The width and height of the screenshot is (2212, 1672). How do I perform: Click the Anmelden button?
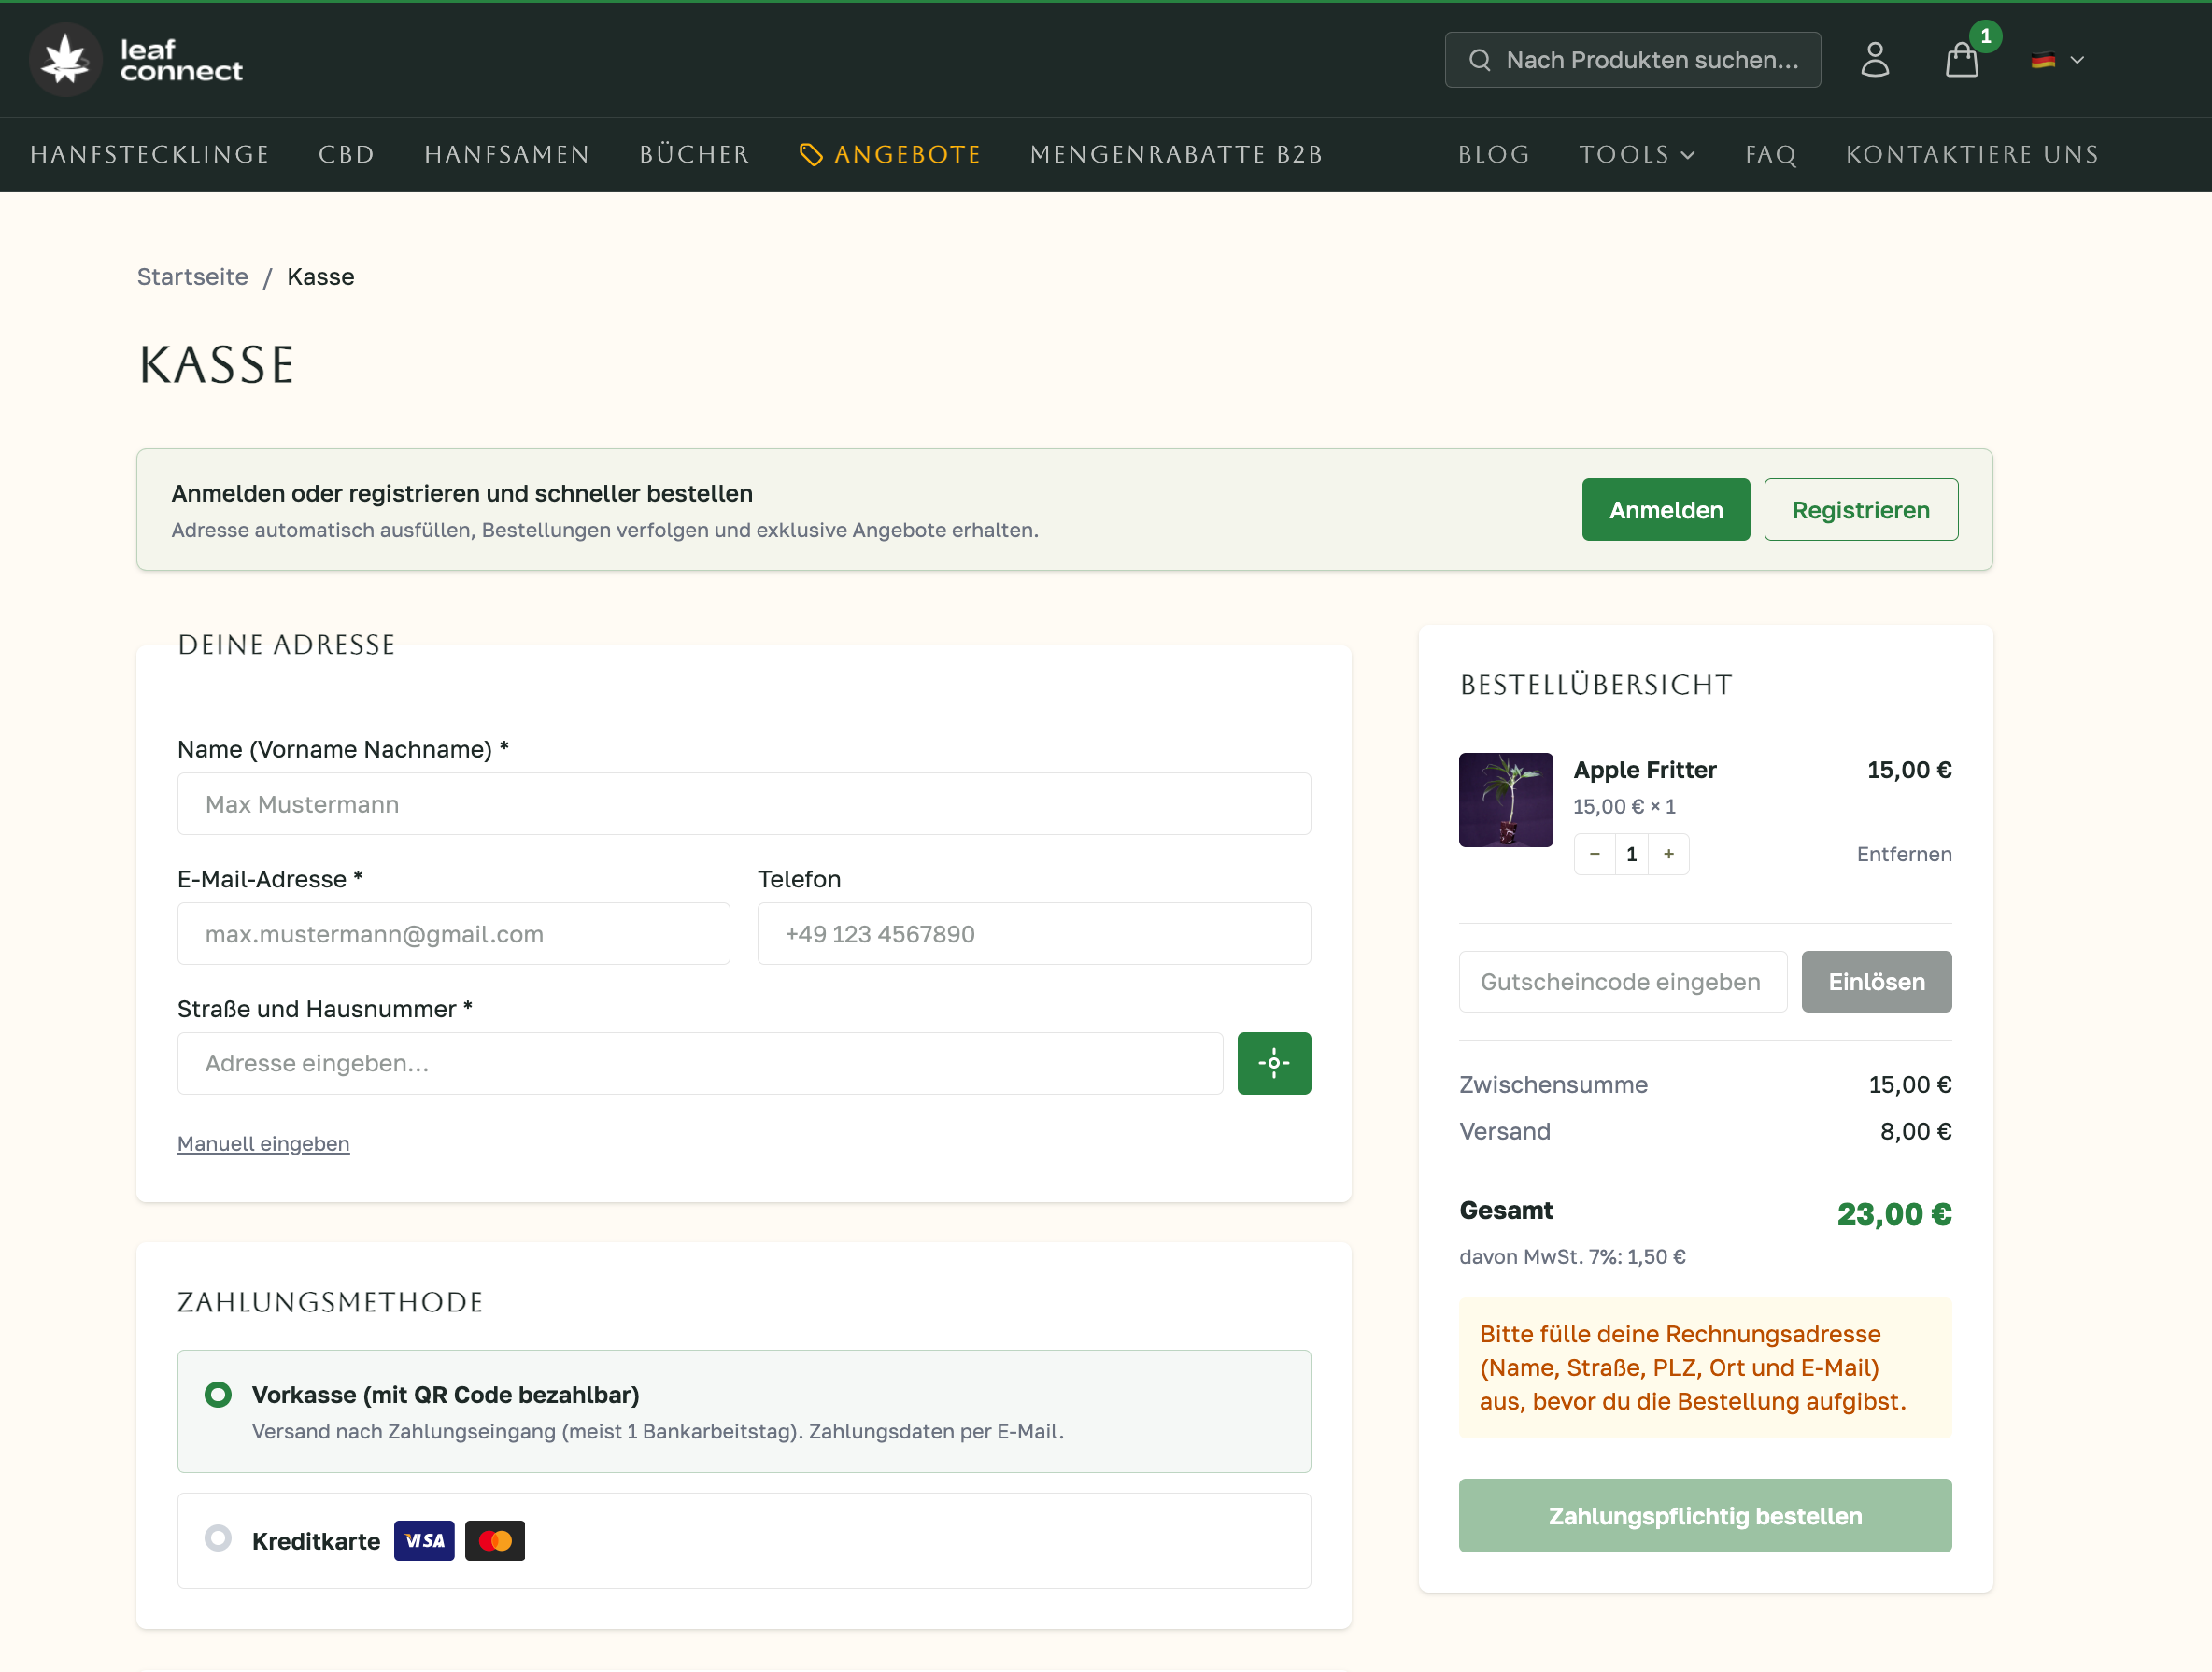pyautogui.click(x=1665, y=510)
